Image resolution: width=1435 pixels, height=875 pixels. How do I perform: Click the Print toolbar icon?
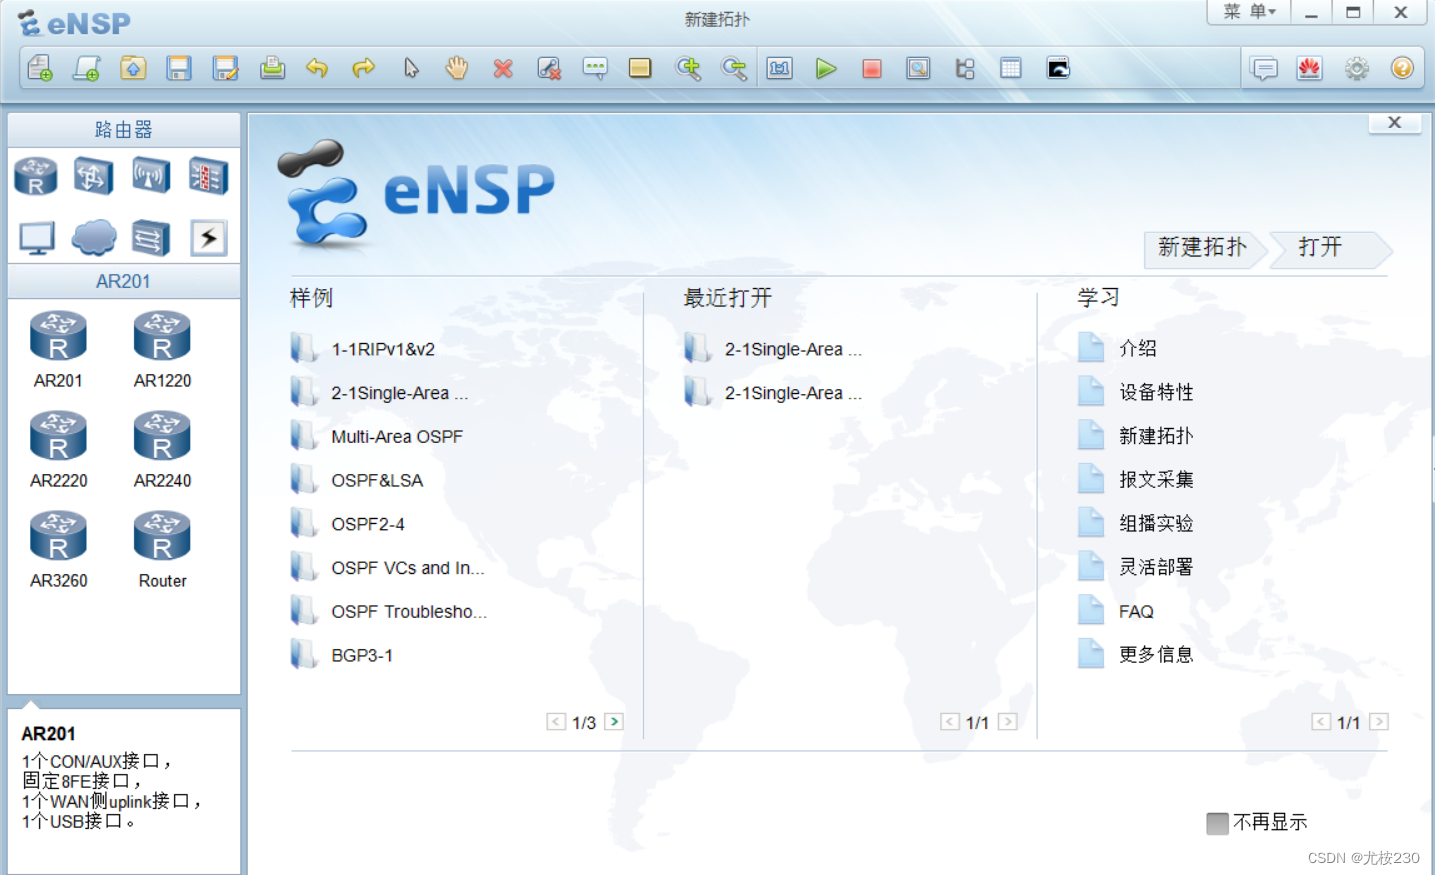272,68
